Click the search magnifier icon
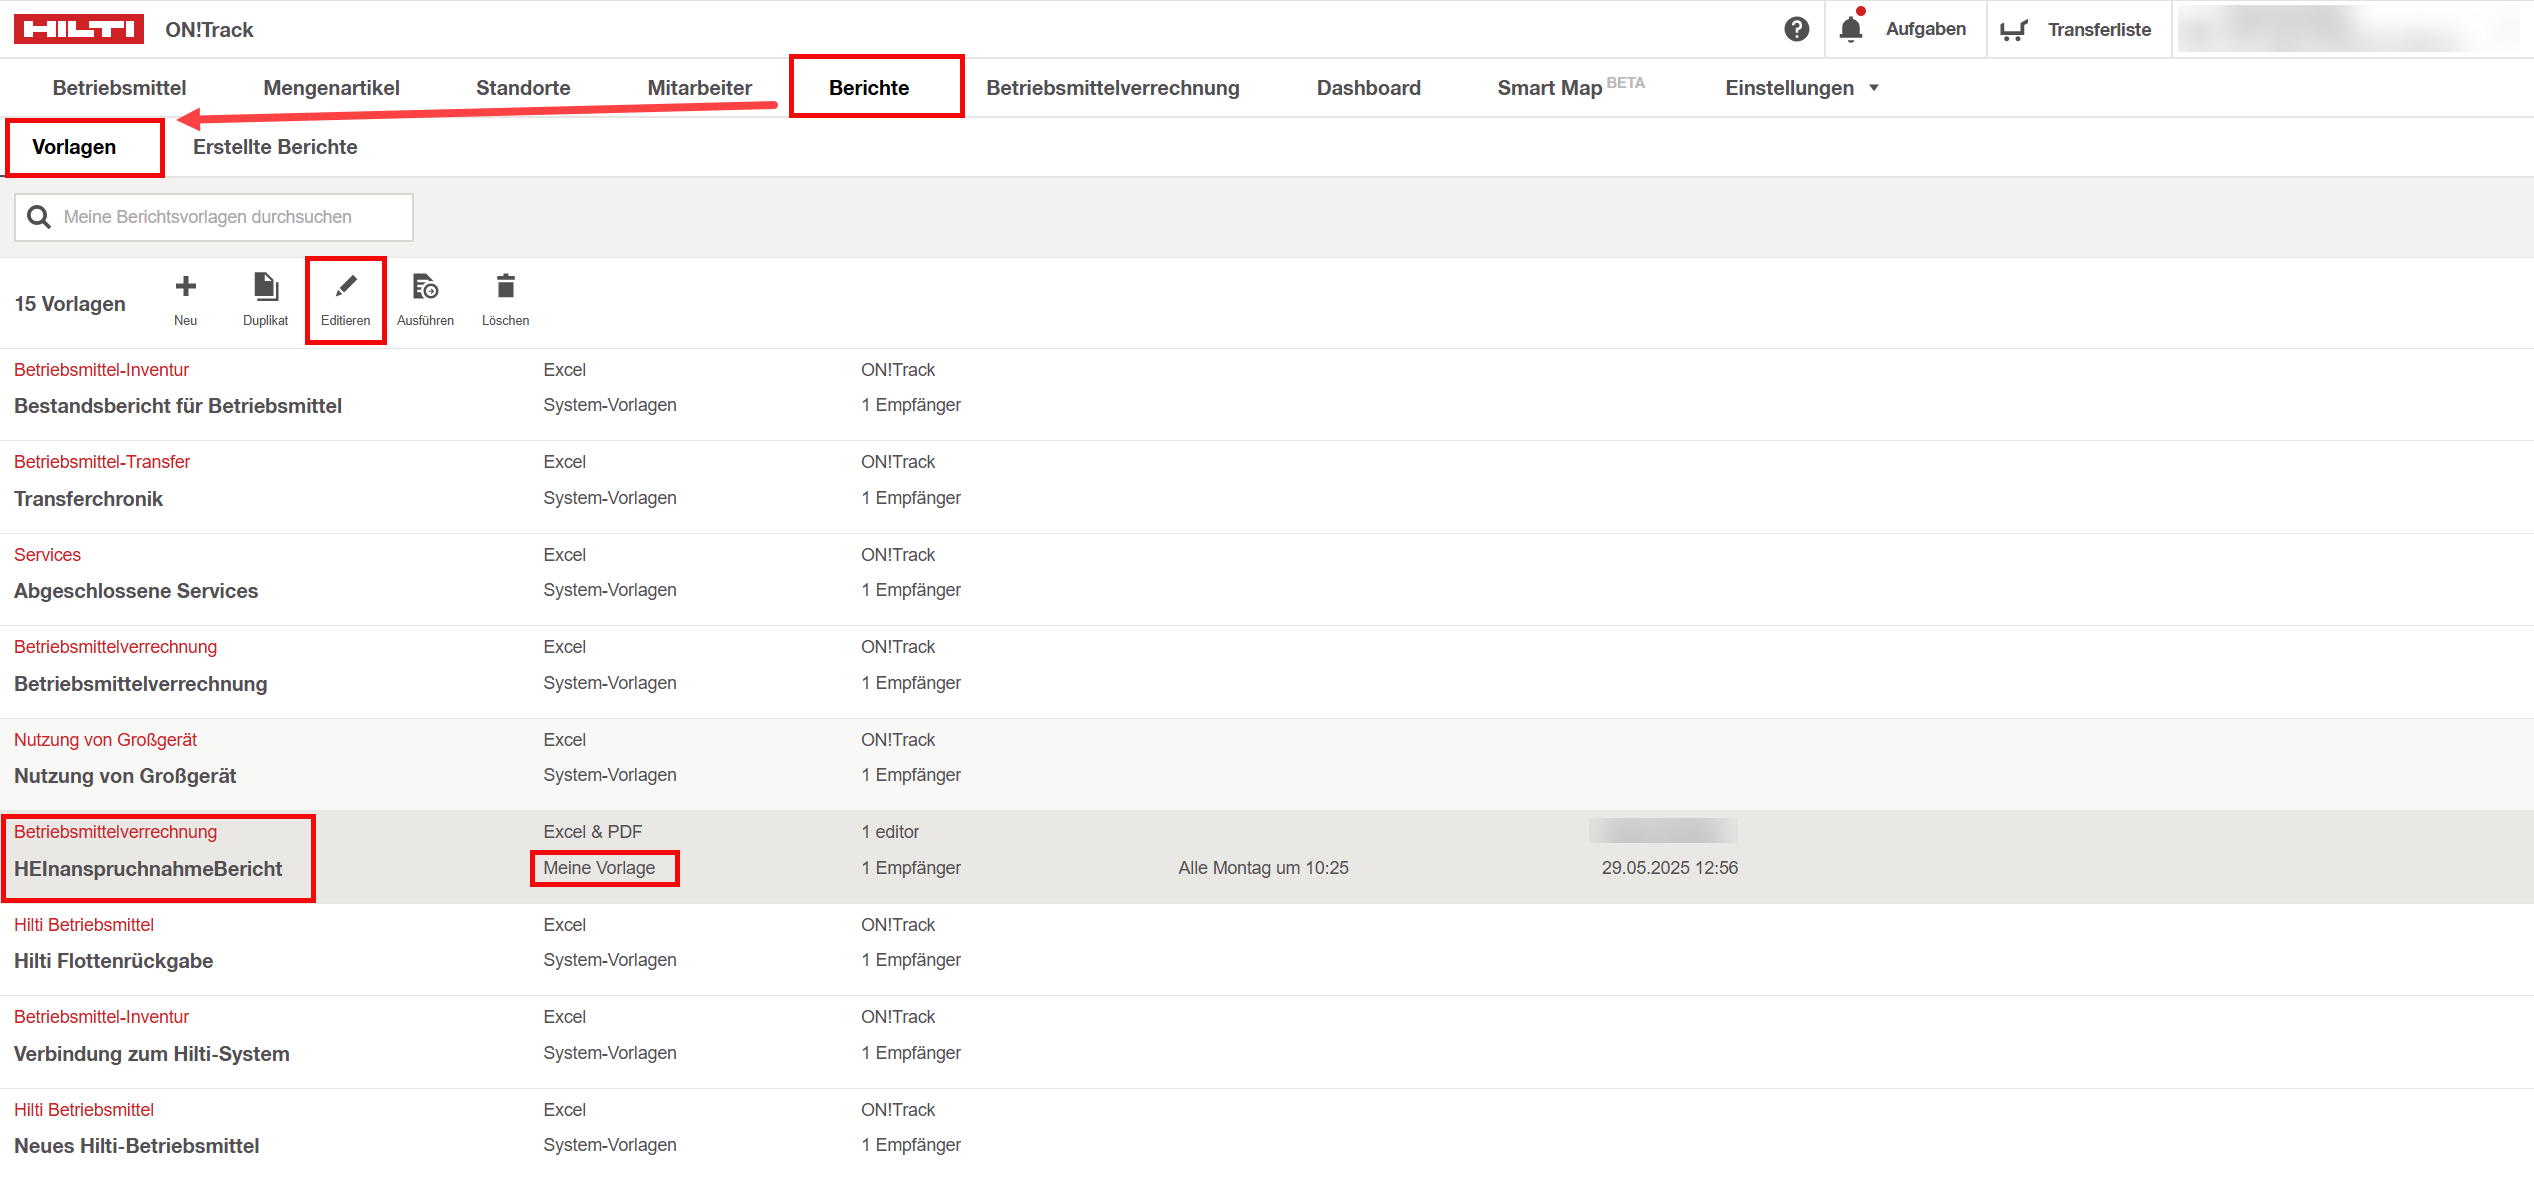 click(39, 217)
